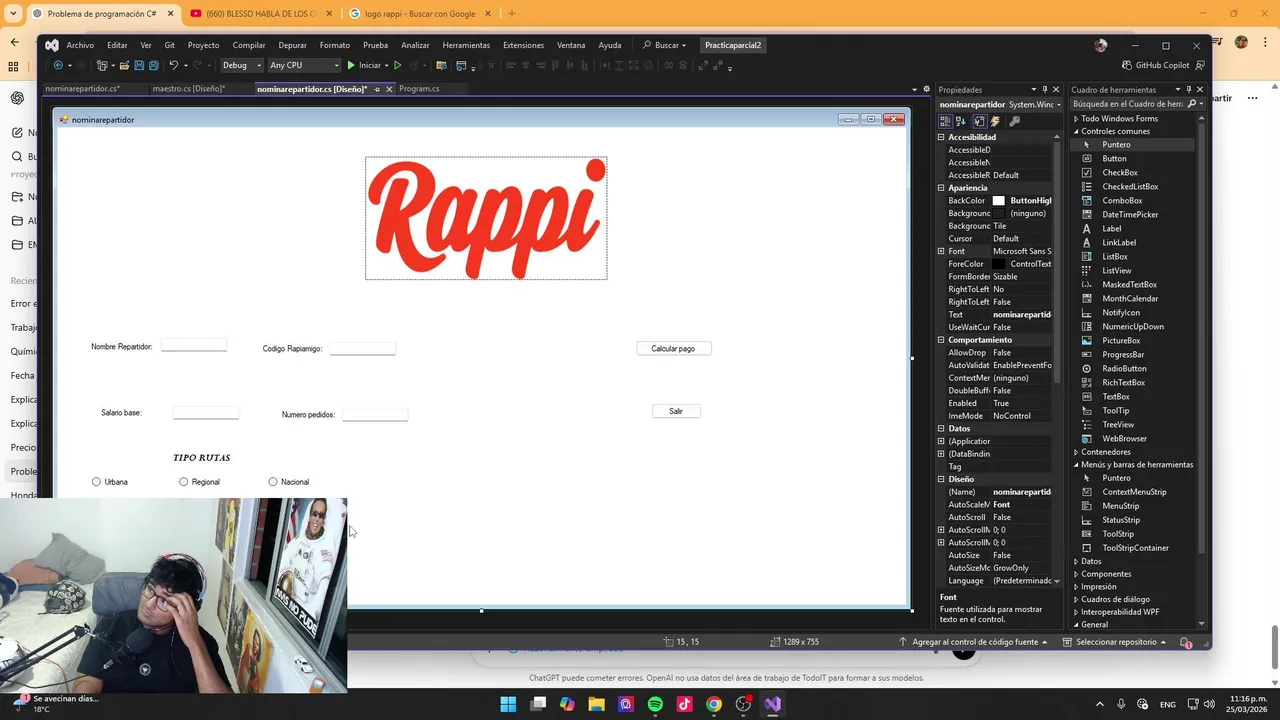Open Google Chrome from the taskbar

pyautogui.click(x=714, y=704)
